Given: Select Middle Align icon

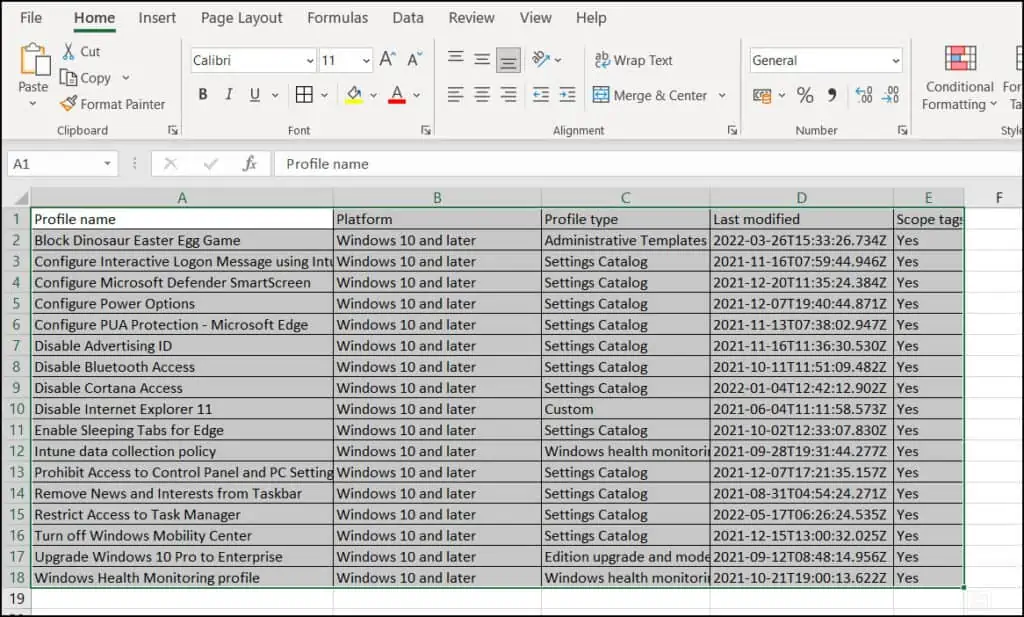Looking at the screenshot, I should click(x=482, y=59).
